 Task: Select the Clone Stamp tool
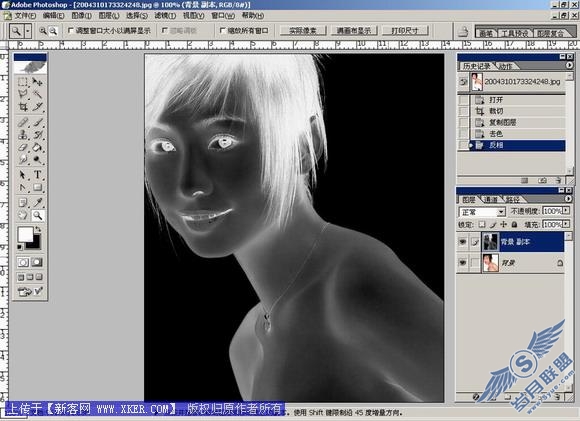(x=23, y=134)
